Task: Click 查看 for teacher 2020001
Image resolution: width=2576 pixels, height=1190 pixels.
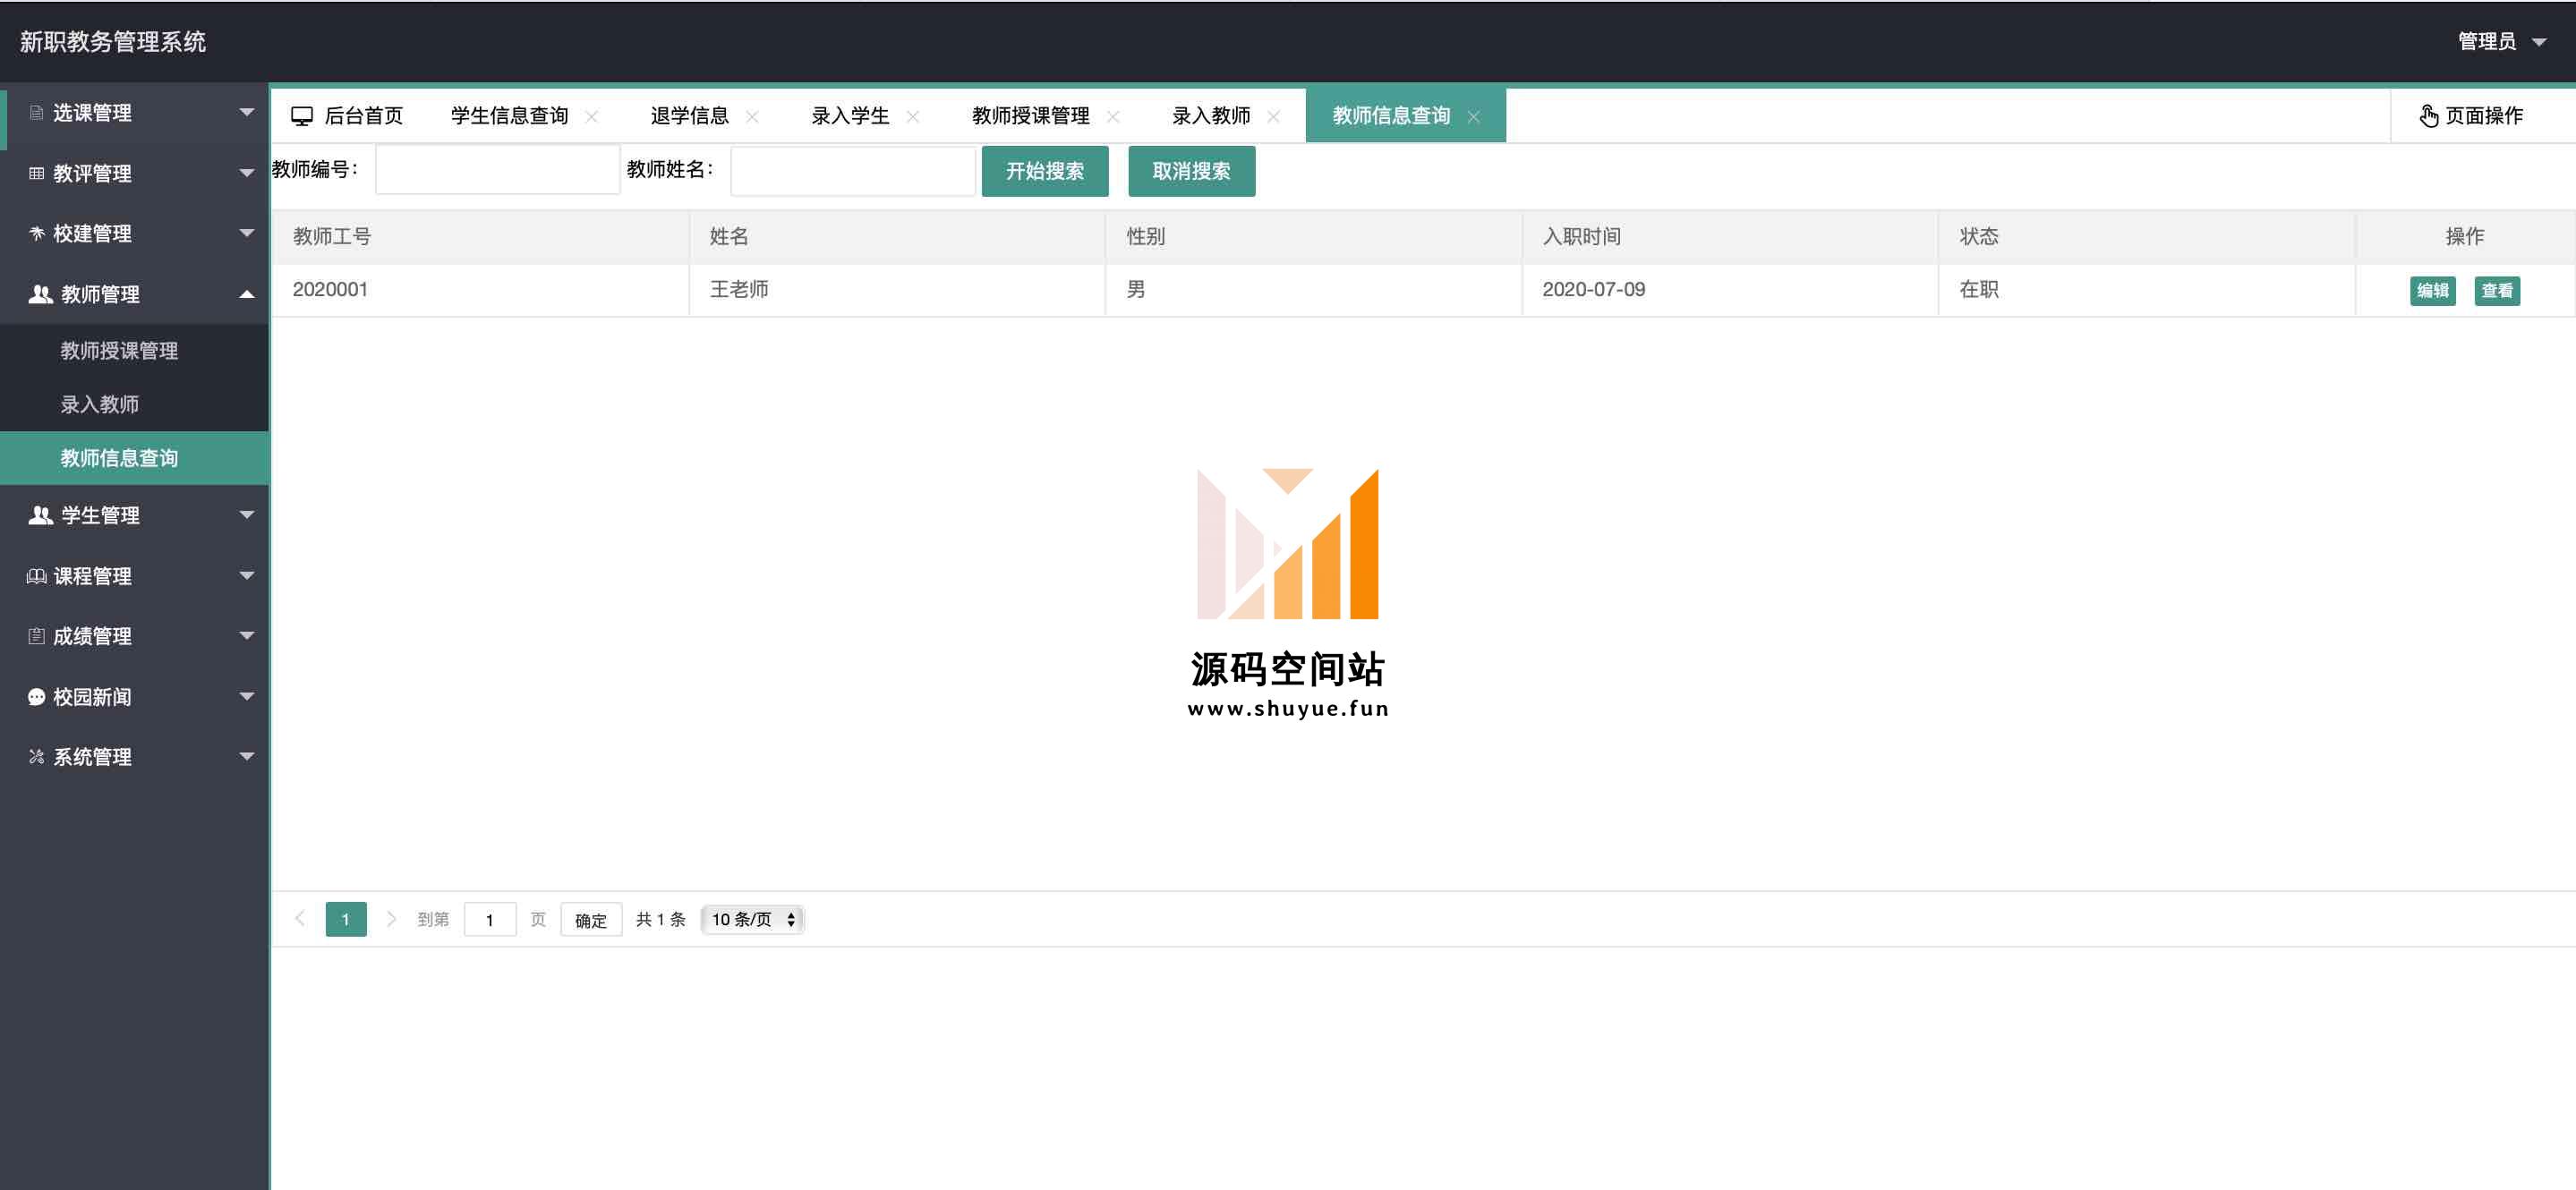Action: click(2497, 291)
